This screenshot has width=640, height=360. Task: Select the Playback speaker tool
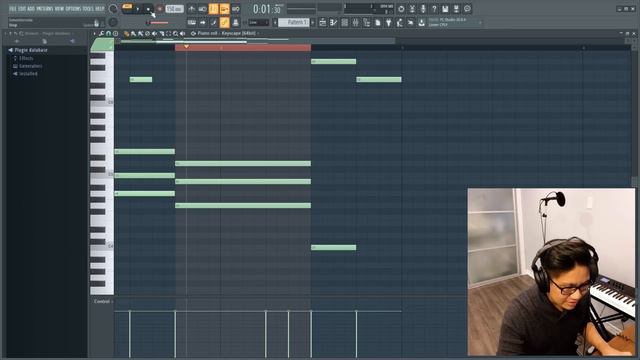click(182, 33)
